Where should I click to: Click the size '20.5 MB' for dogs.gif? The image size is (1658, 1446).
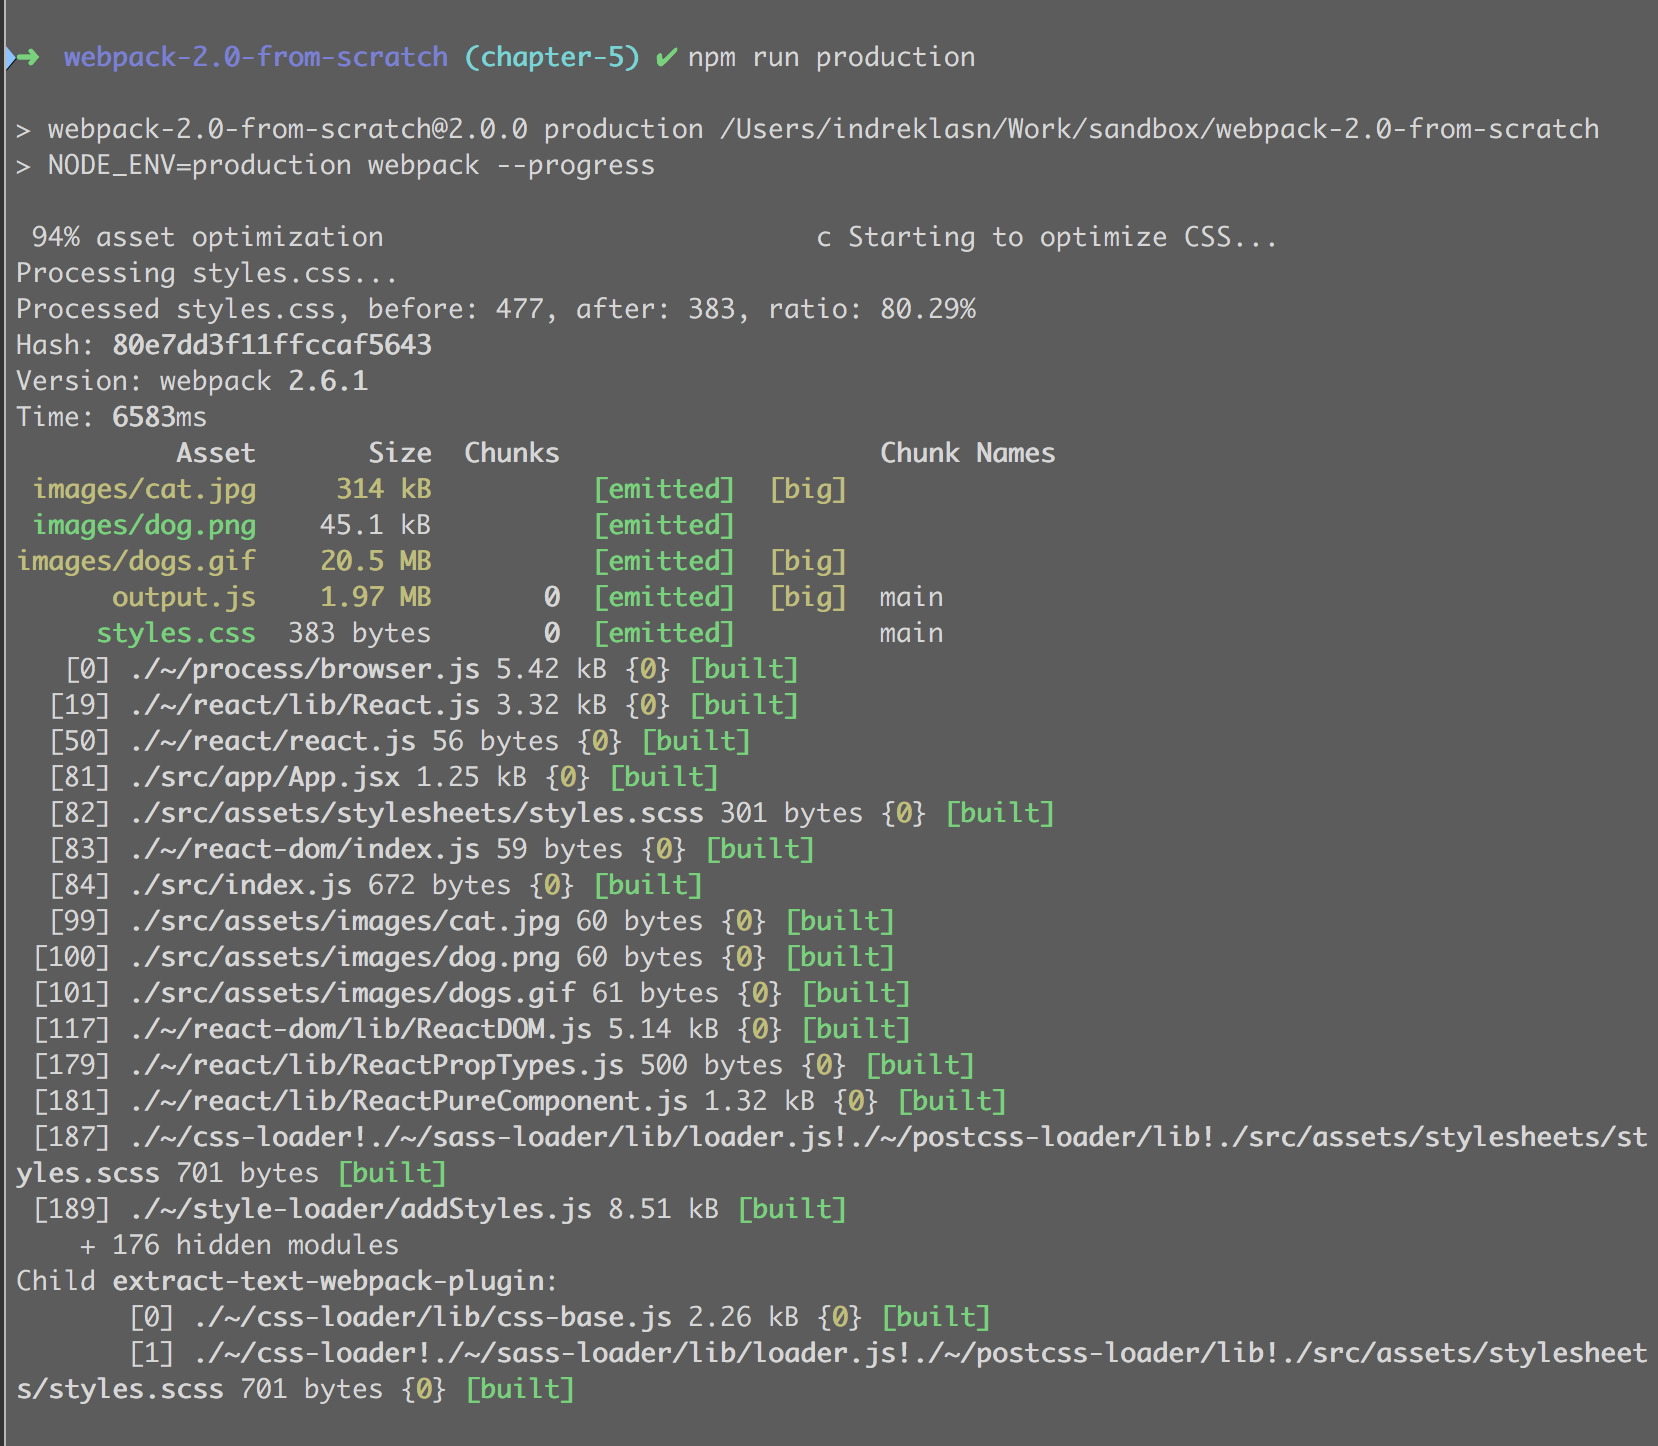point(376,561)
